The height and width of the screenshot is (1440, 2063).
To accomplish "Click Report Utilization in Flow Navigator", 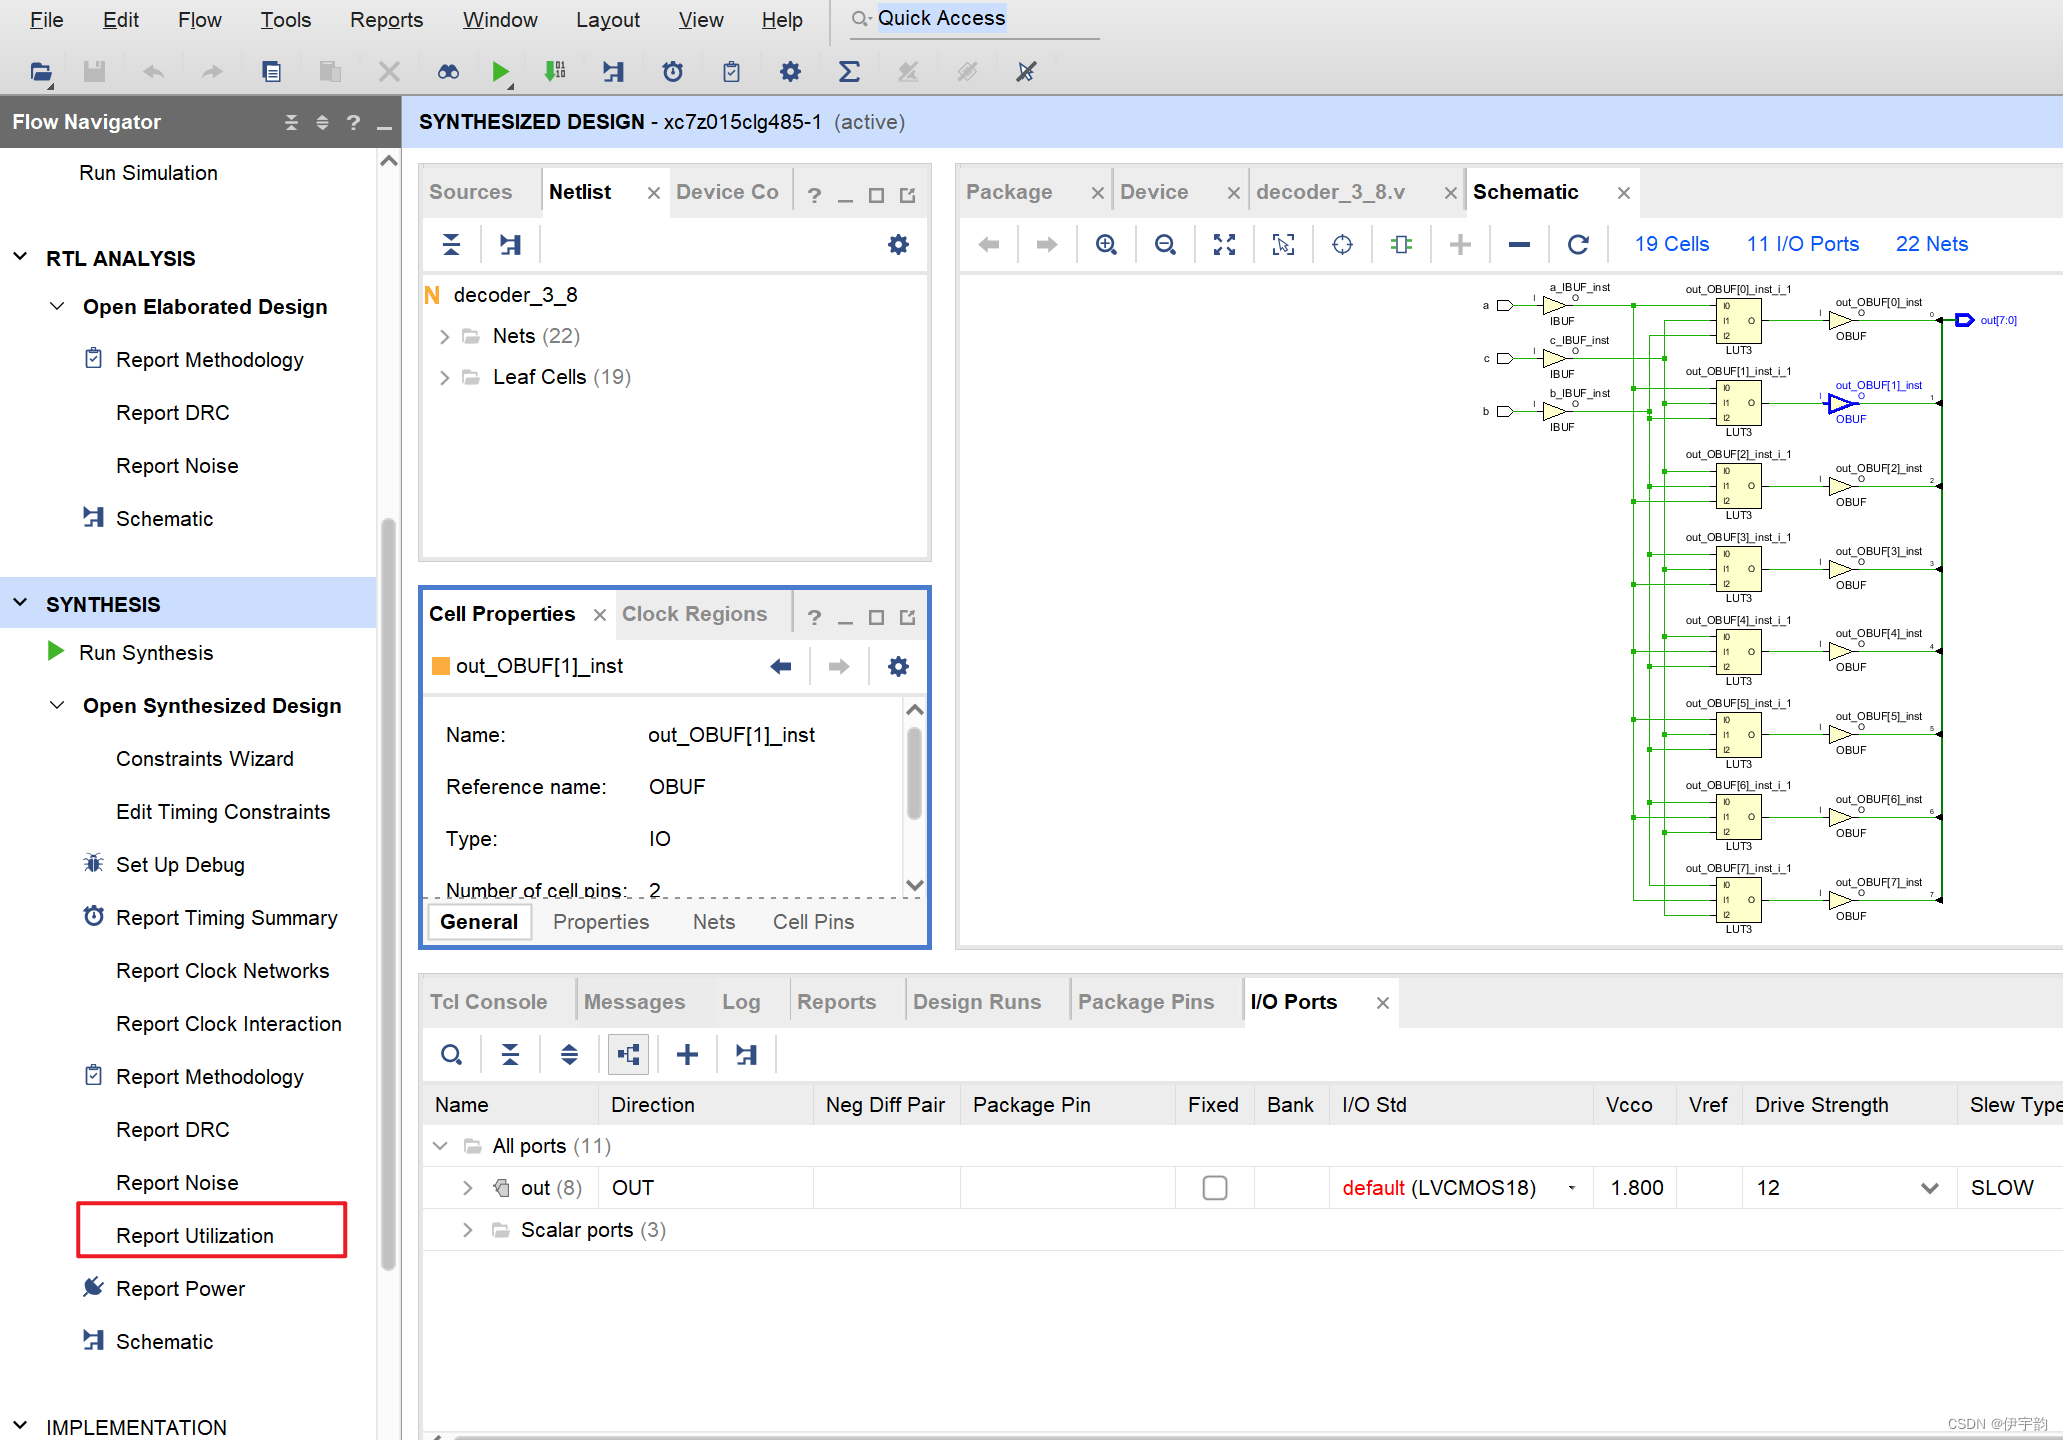I will point(195,1236).
